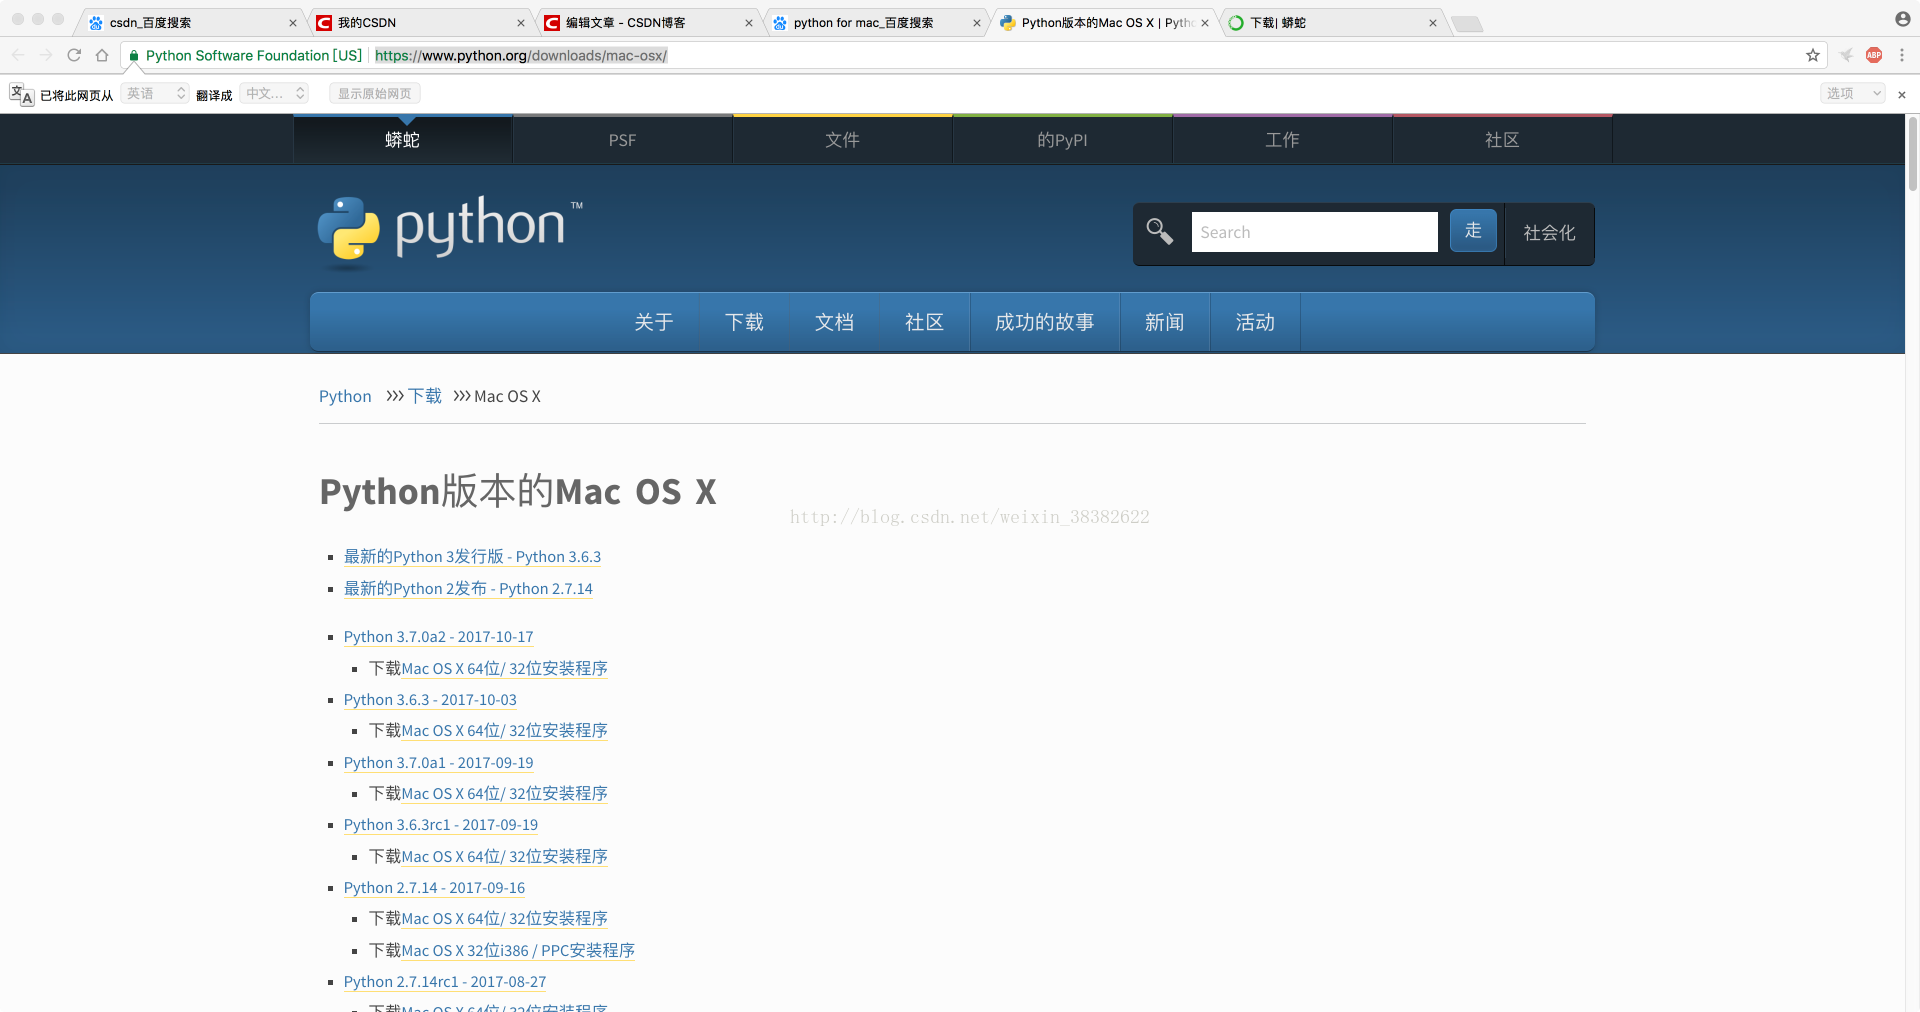Close the 下载| 蟒蛇 tab

[x=1433, y=23]
